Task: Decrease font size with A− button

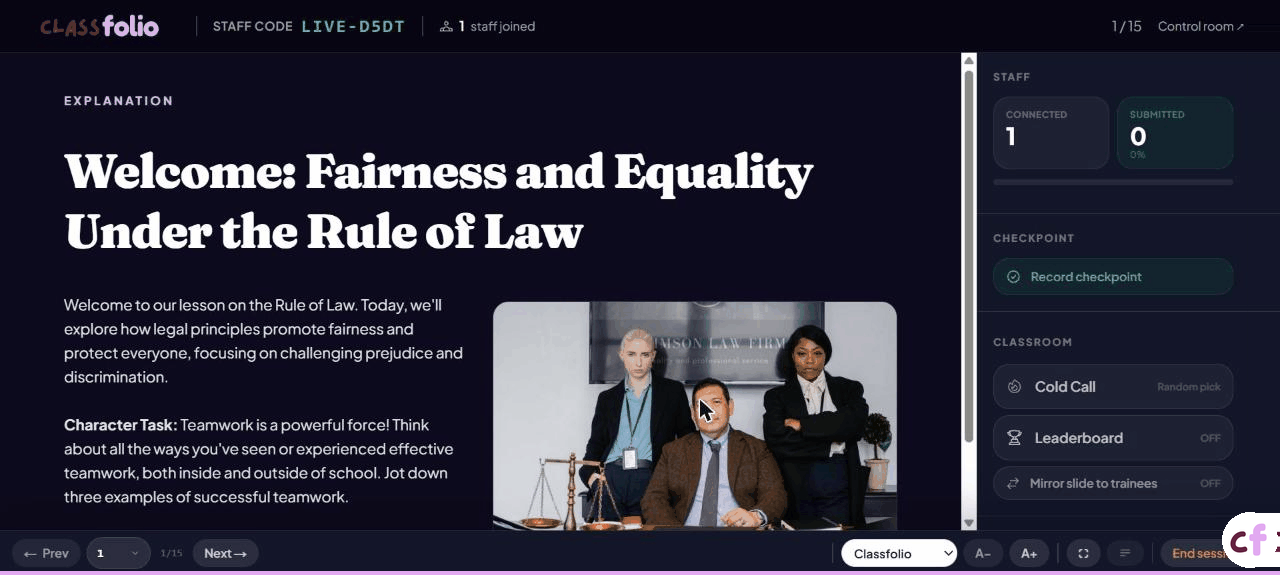Action: (983, 553)
